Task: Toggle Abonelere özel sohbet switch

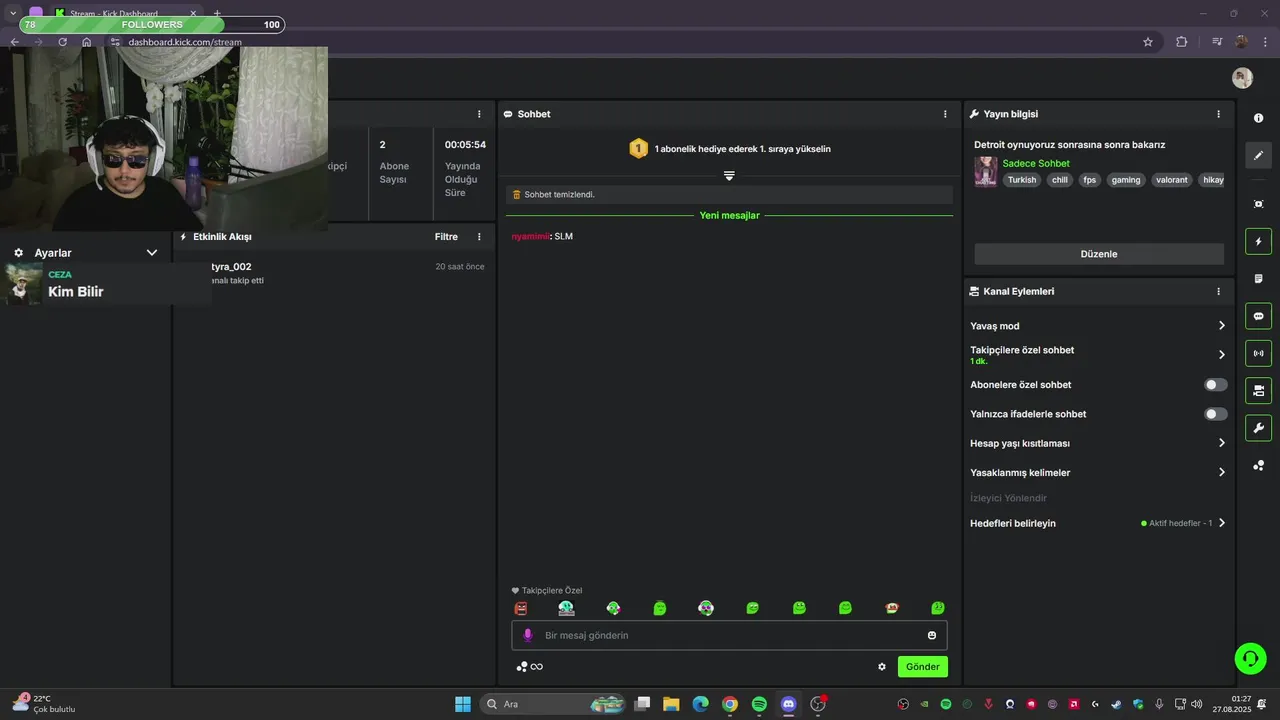Action: coord(1215,385)
